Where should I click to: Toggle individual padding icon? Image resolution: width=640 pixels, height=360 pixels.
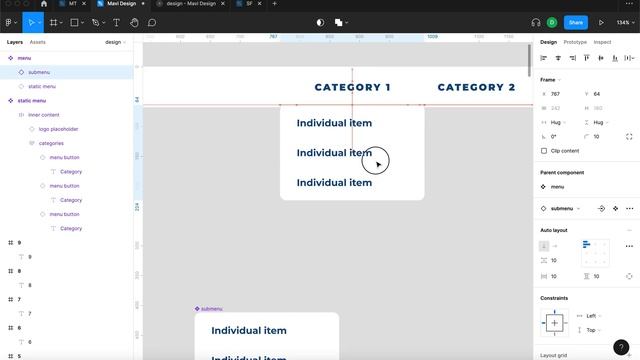tap(629, 276)
